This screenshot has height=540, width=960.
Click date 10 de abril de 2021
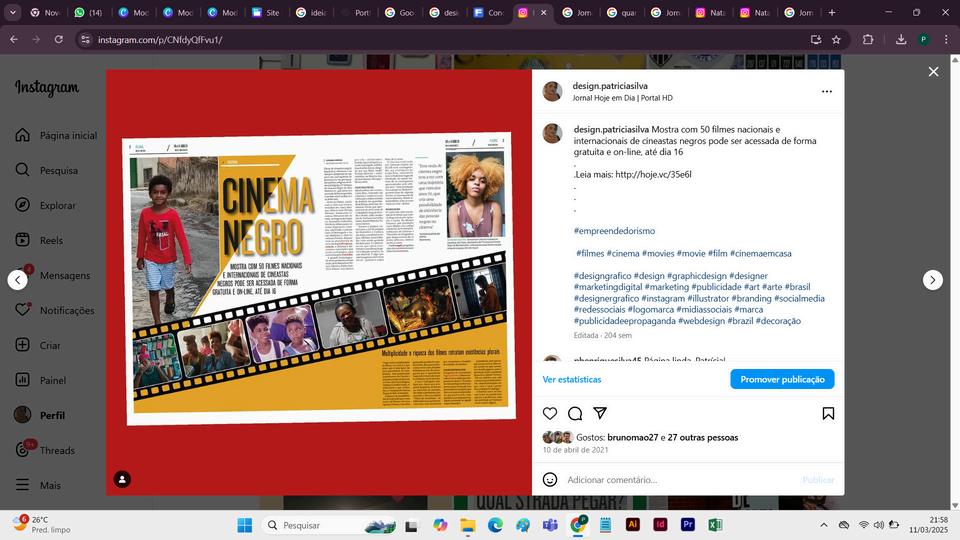click(x=575, y=449)
